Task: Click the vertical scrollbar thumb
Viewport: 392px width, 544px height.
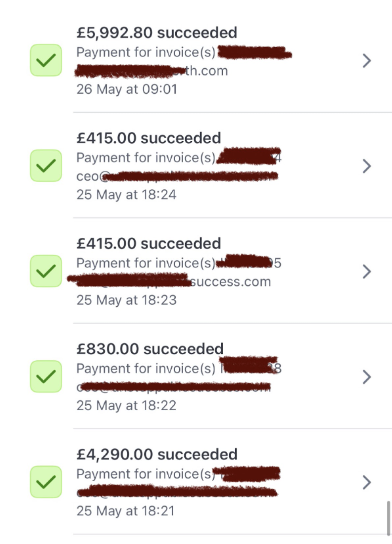Action: coord(389,518)
